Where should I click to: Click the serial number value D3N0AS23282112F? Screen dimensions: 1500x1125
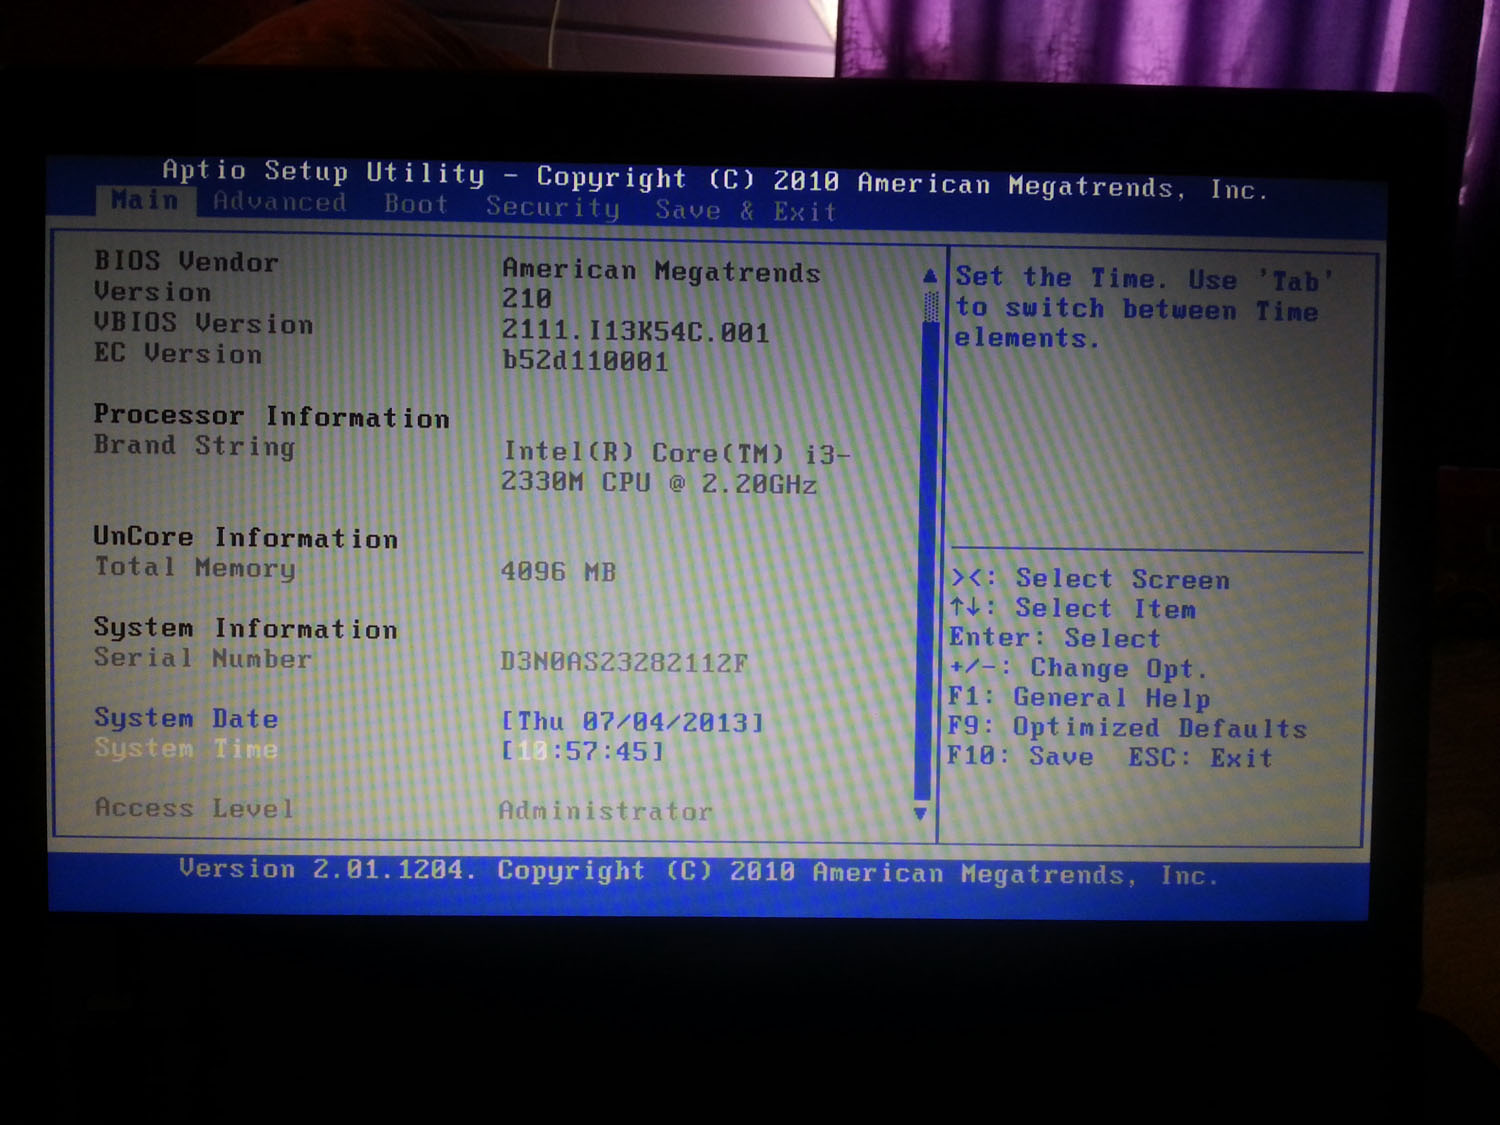[x=624, y=662]
